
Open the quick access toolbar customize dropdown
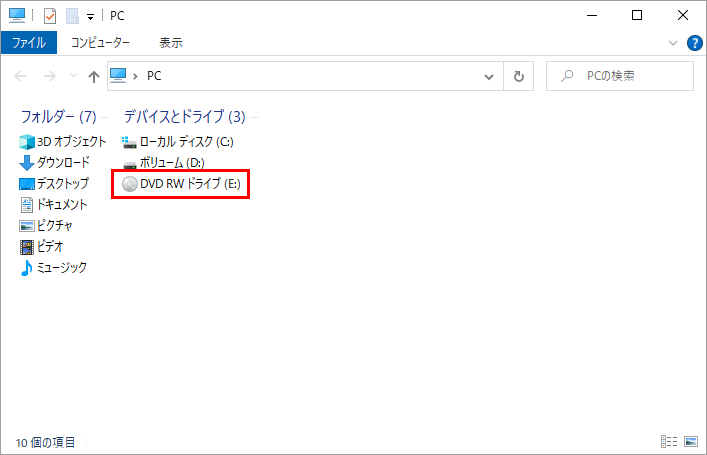tap(91, 17)
